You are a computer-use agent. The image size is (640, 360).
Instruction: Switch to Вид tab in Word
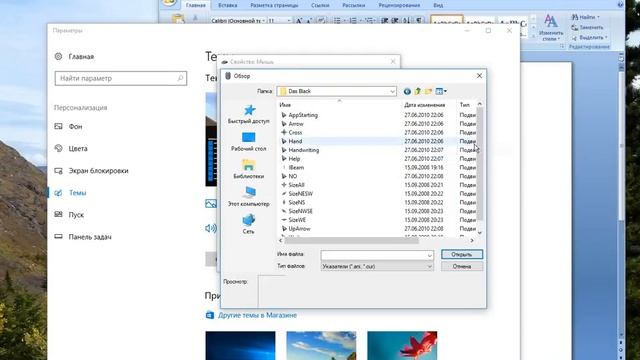pyautogui.click(x=438, y=5)
